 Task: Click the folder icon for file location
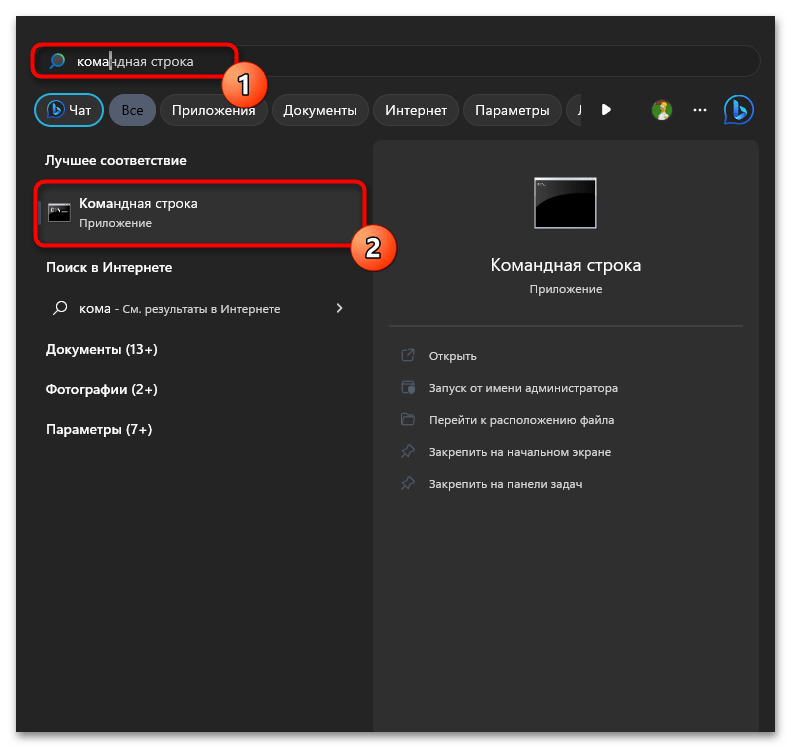[408, 419]
